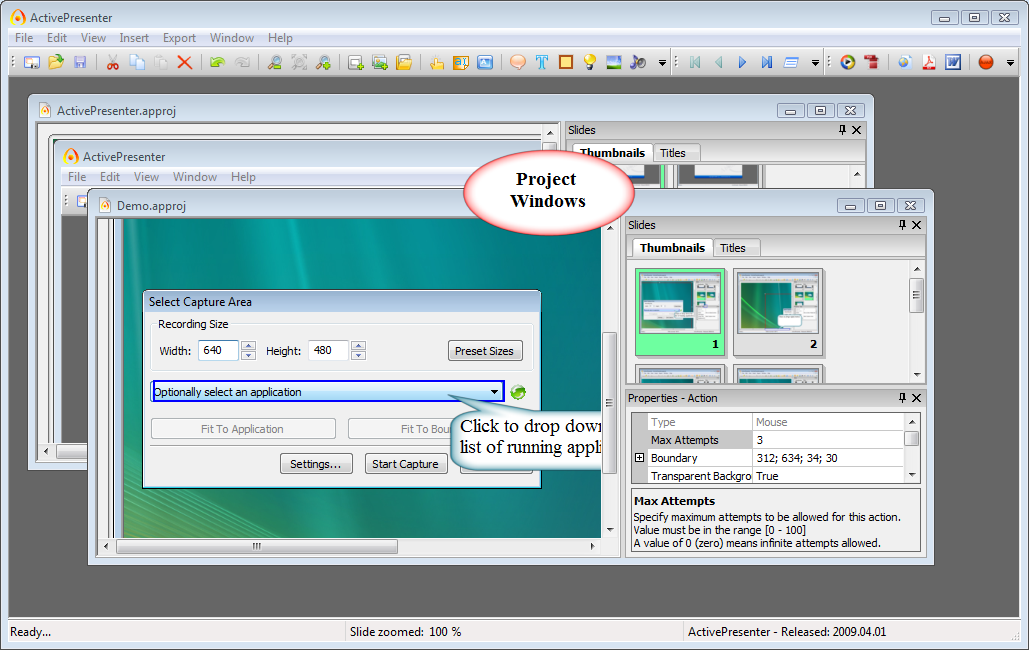Open a project with the folder icon

[x=56, y=62]
